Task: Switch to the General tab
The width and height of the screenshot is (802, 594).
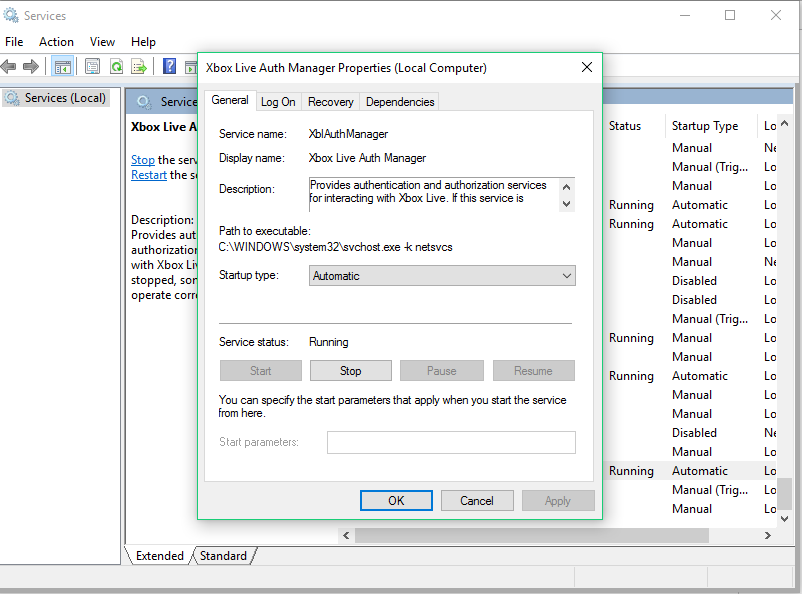Action: click(230, 100)
